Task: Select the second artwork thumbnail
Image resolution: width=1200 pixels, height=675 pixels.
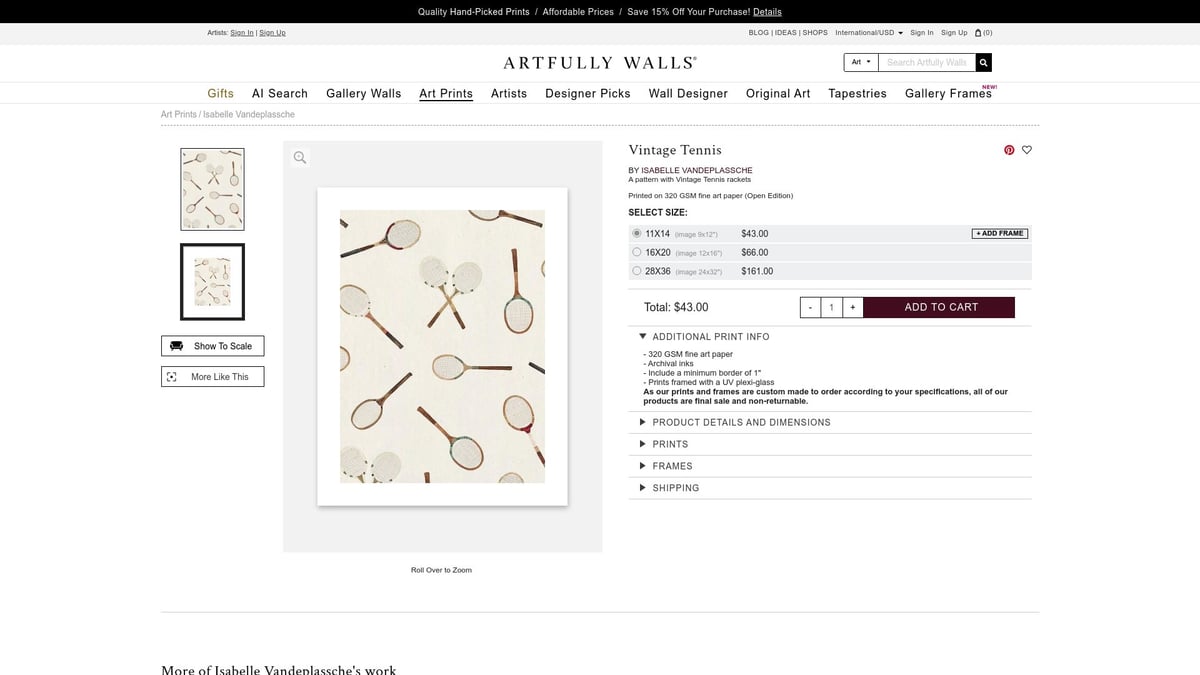Action: 212,281
